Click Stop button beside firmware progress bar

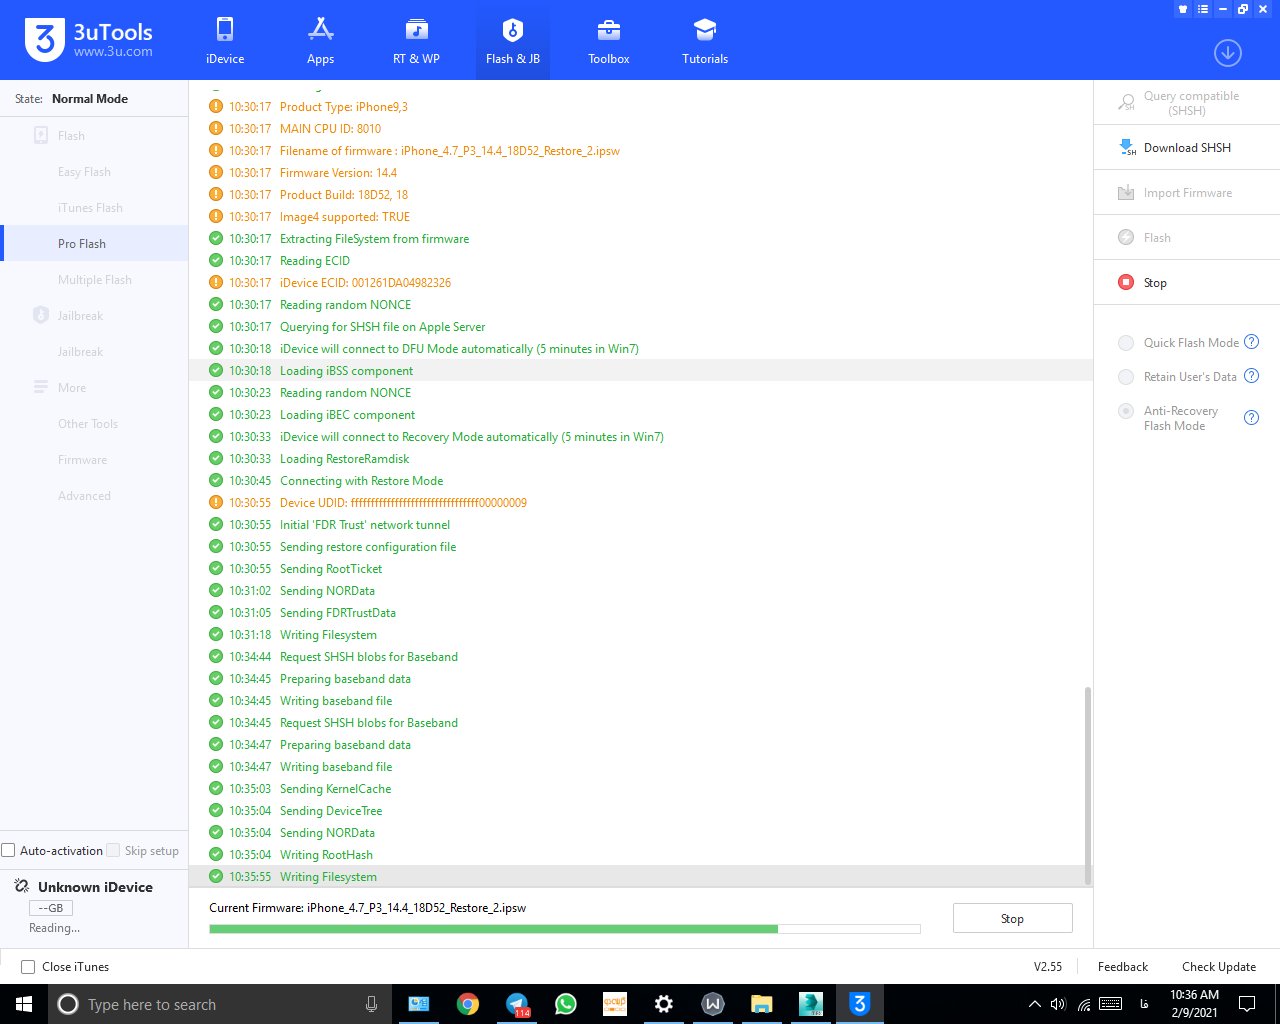[1012, 918]
